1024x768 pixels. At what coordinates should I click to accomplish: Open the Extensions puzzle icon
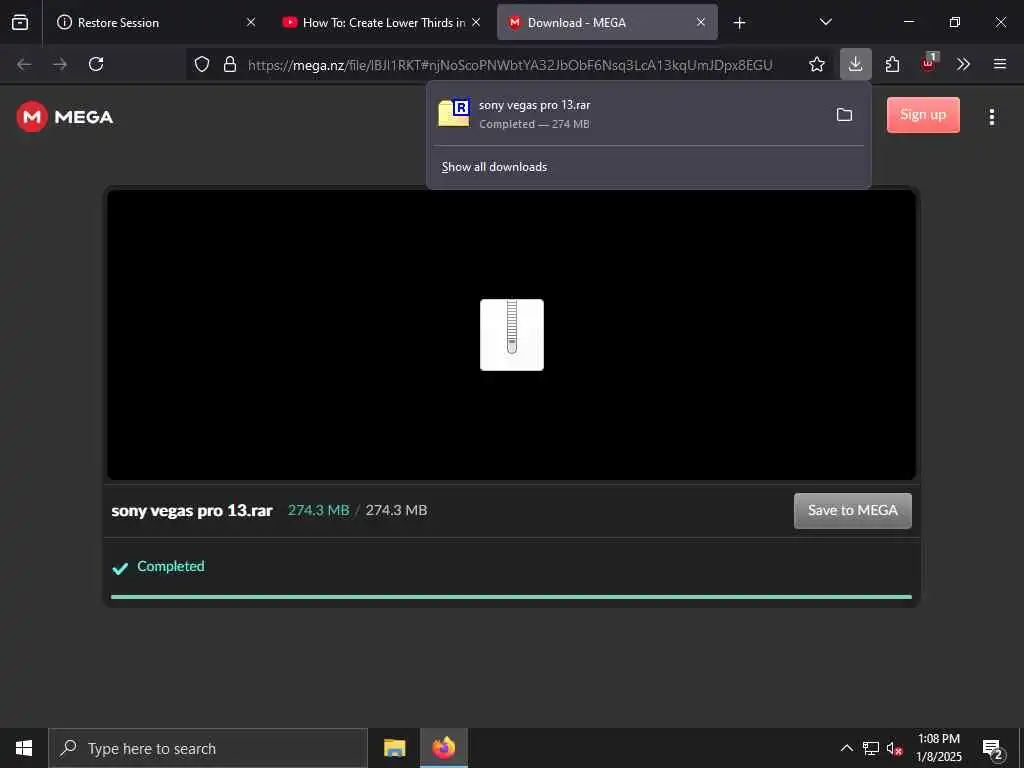coord(892,64)
